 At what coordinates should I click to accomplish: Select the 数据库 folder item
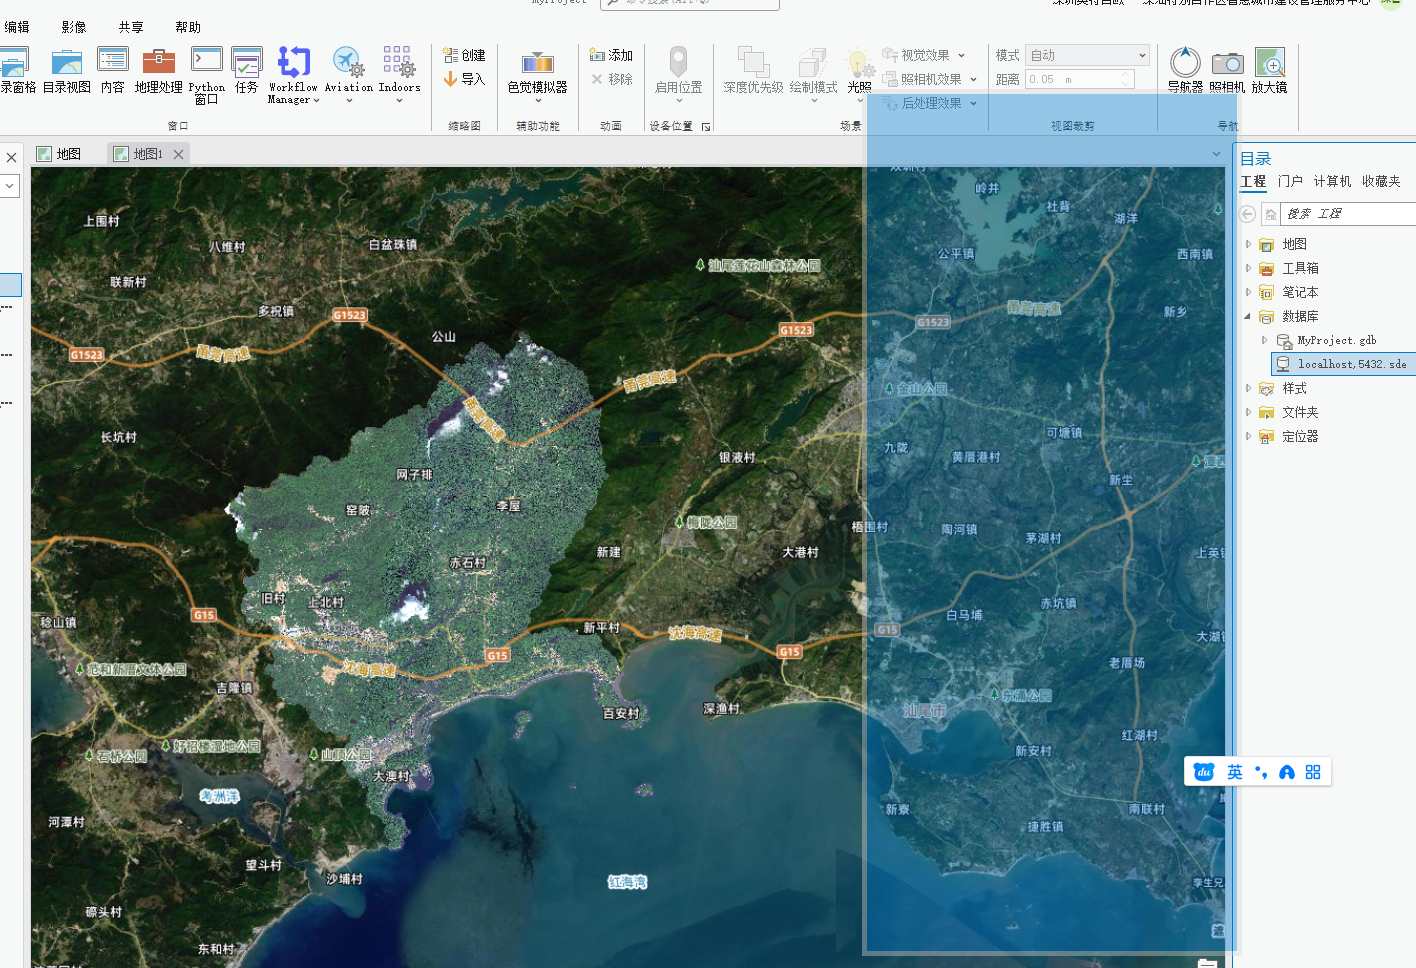tap(1300, 316)
